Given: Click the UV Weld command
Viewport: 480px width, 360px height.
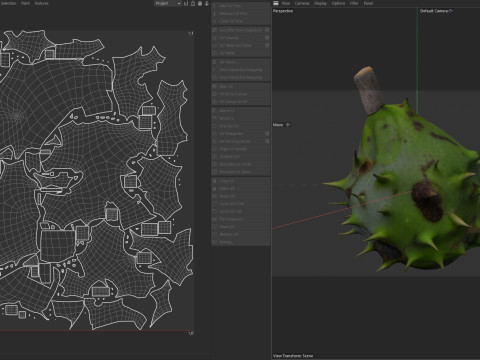Looking at the screenshot, I should [x=240, y=53].
